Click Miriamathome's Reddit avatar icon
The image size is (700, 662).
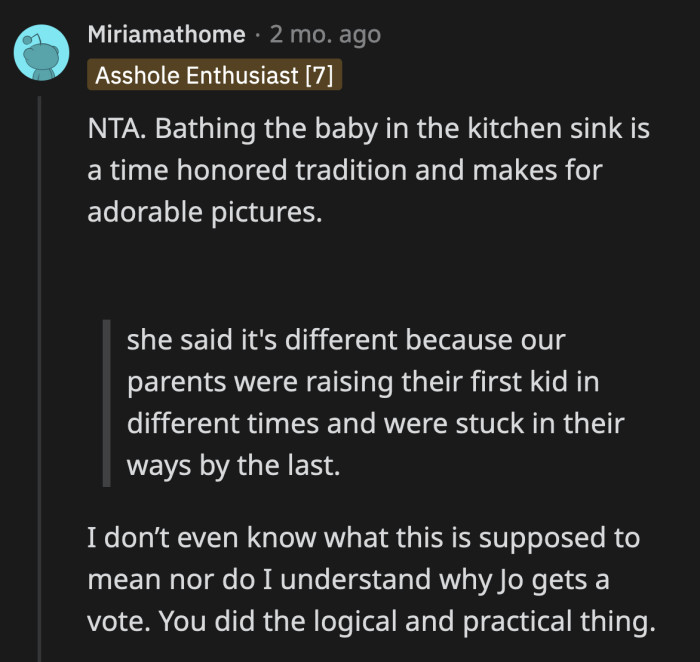42,54
